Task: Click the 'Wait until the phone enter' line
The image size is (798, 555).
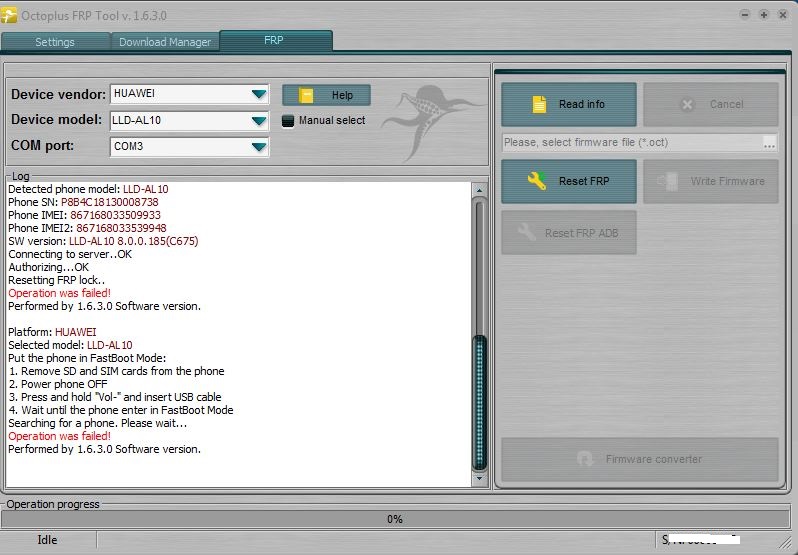Action: click(x=121, y=410)
